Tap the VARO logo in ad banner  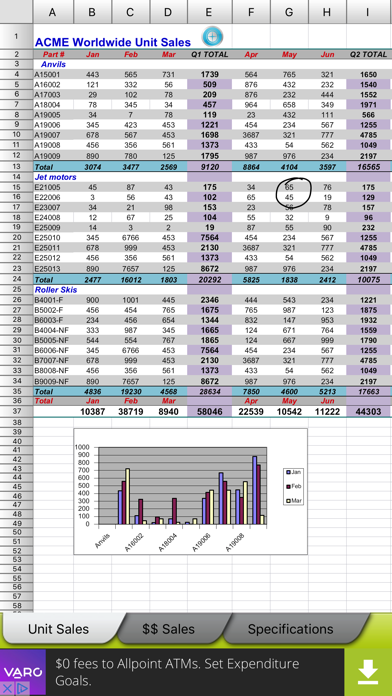pos(23,672)
